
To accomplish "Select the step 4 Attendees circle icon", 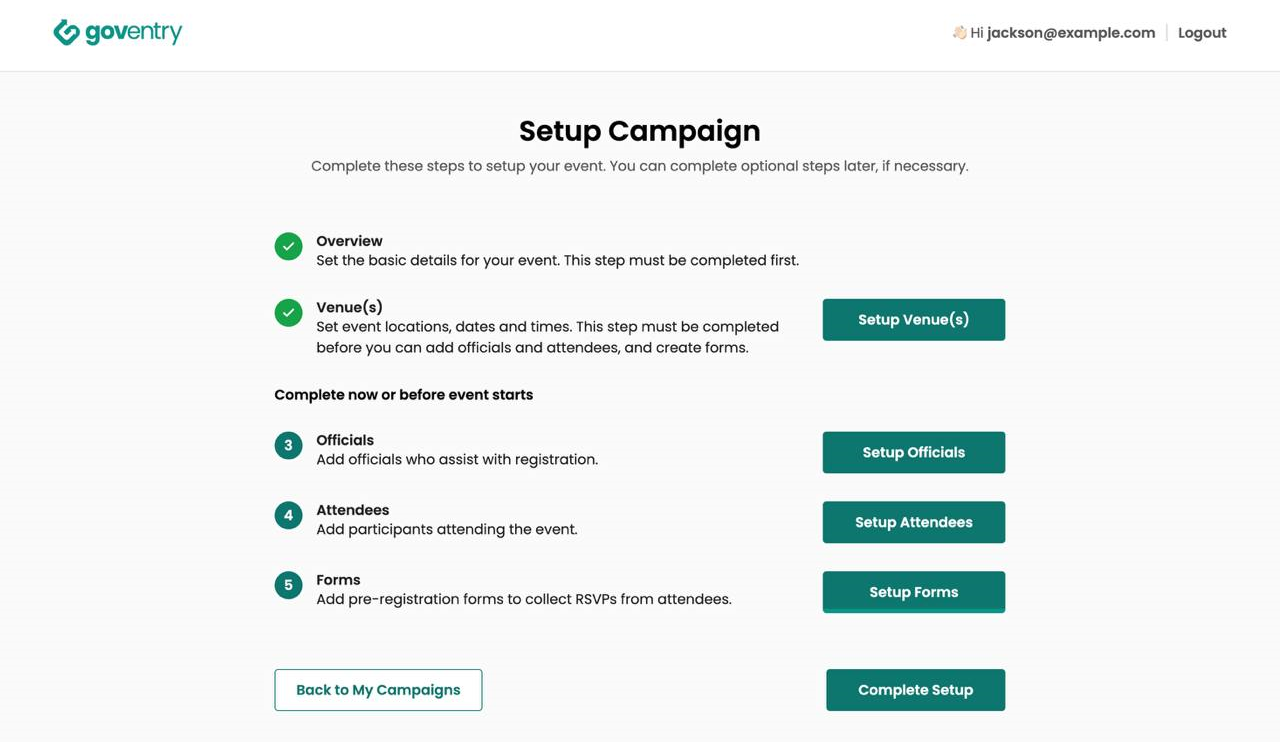I will (288, 515).
